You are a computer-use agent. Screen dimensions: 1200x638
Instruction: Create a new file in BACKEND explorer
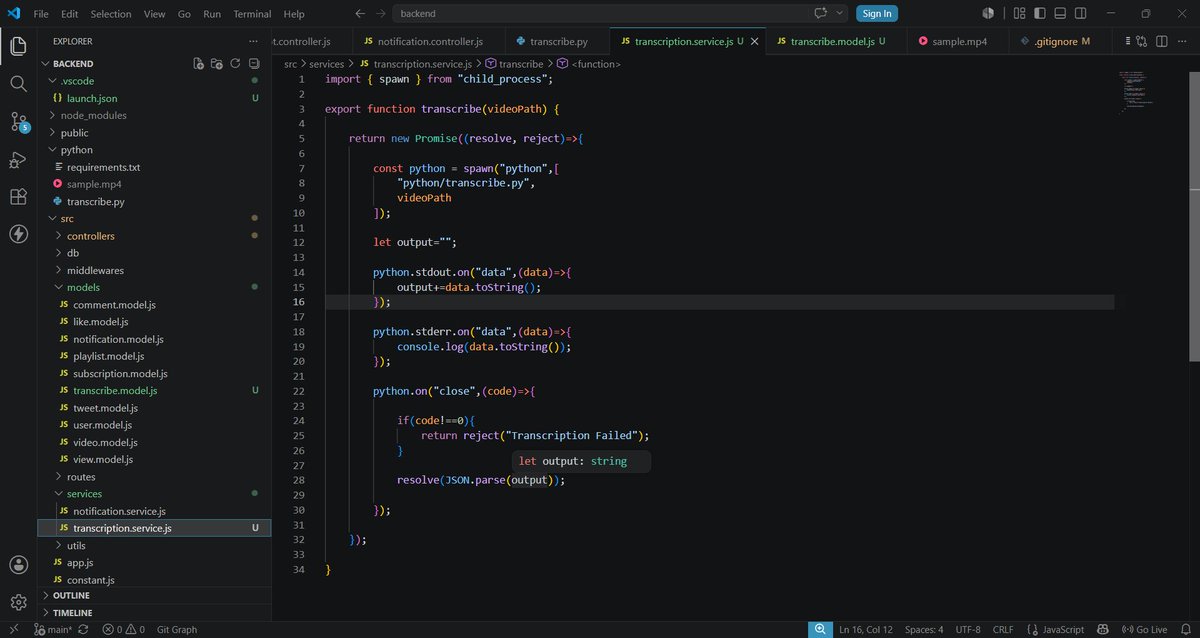(x=199, y=63)
